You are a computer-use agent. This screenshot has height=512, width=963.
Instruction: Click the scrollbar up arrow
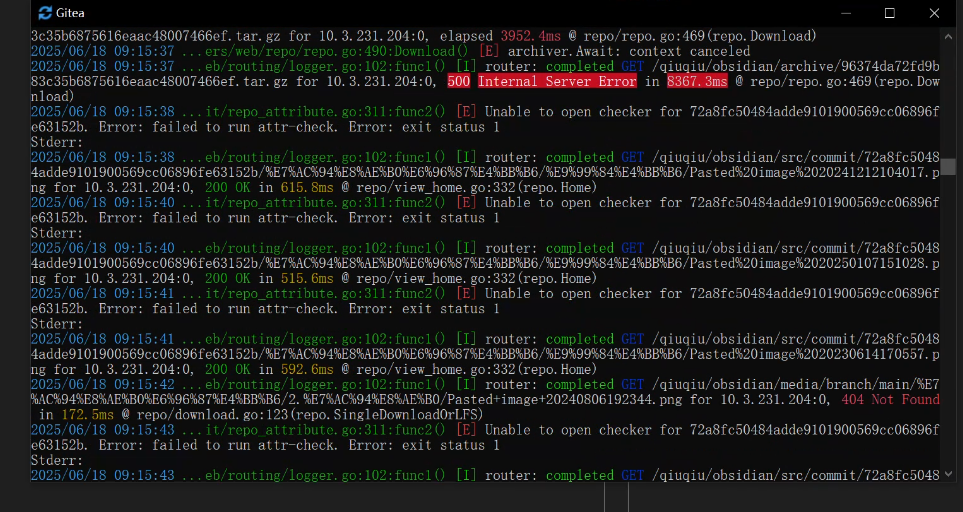coord(948,34)
